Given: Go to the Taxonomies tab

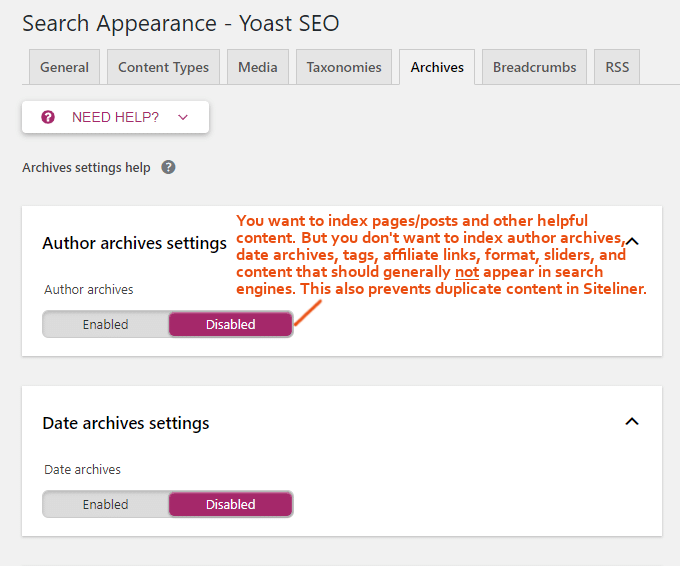Looking at the screenshot, I should 344,67.
